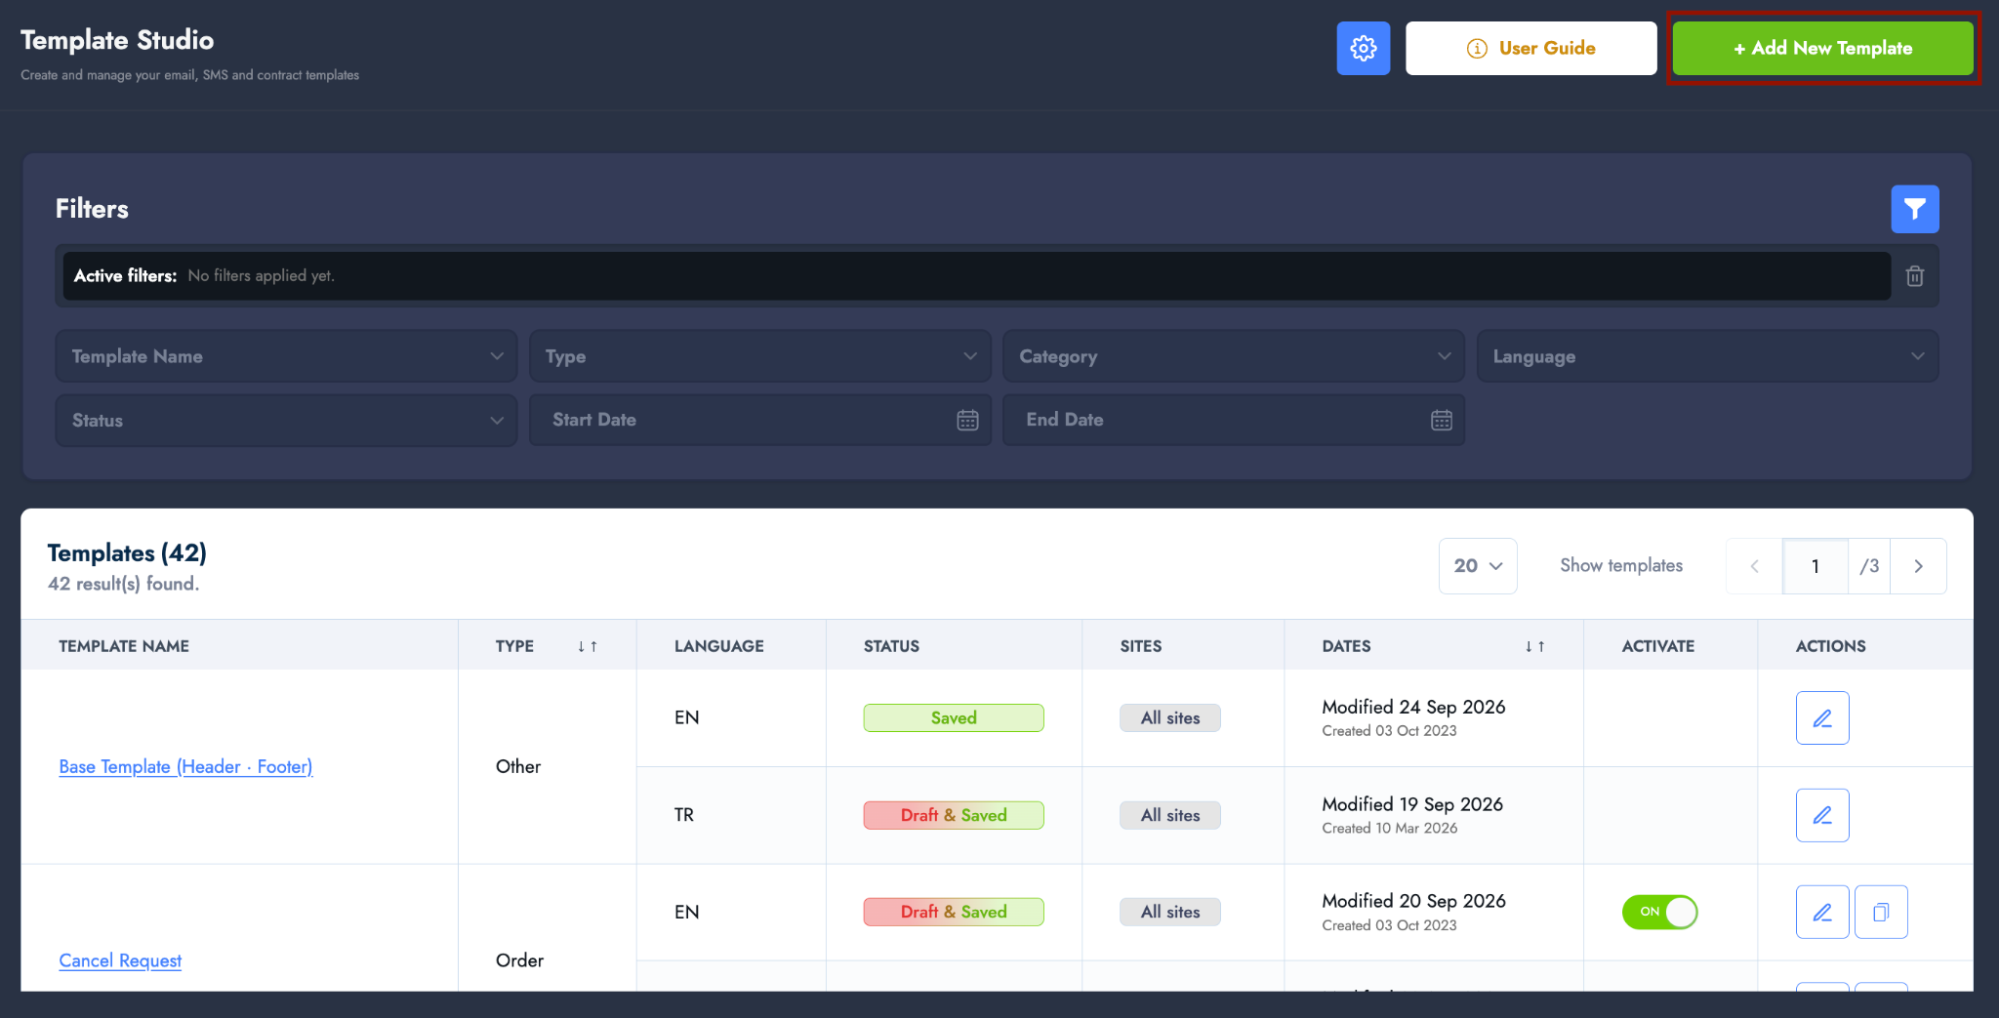Expand the Template Name filter dropdown

point(286,356)
